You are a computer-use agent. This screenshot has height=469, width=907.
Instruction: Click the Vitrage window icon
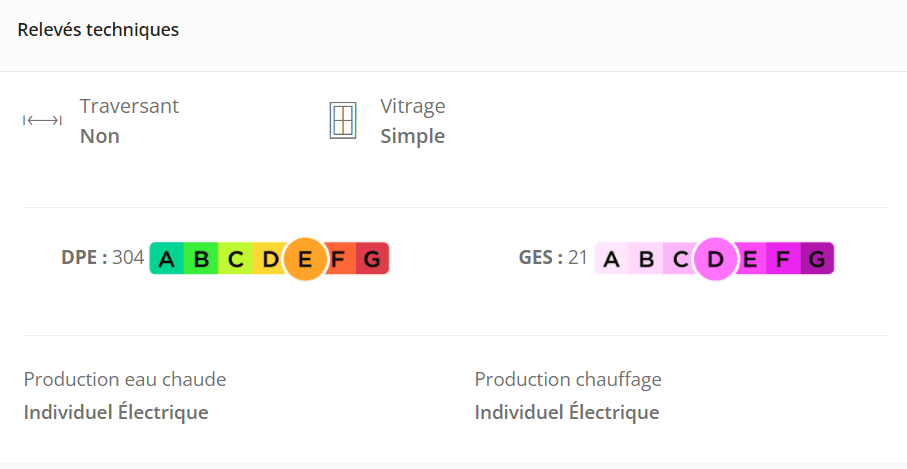[x=343, y=121]
